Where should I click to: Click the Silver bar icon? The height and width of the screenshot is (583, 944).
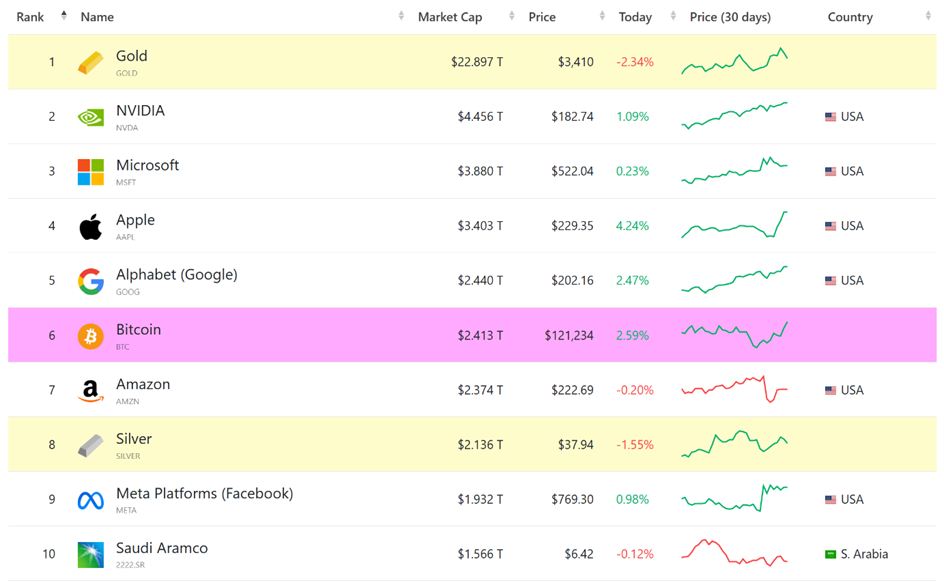90,446
